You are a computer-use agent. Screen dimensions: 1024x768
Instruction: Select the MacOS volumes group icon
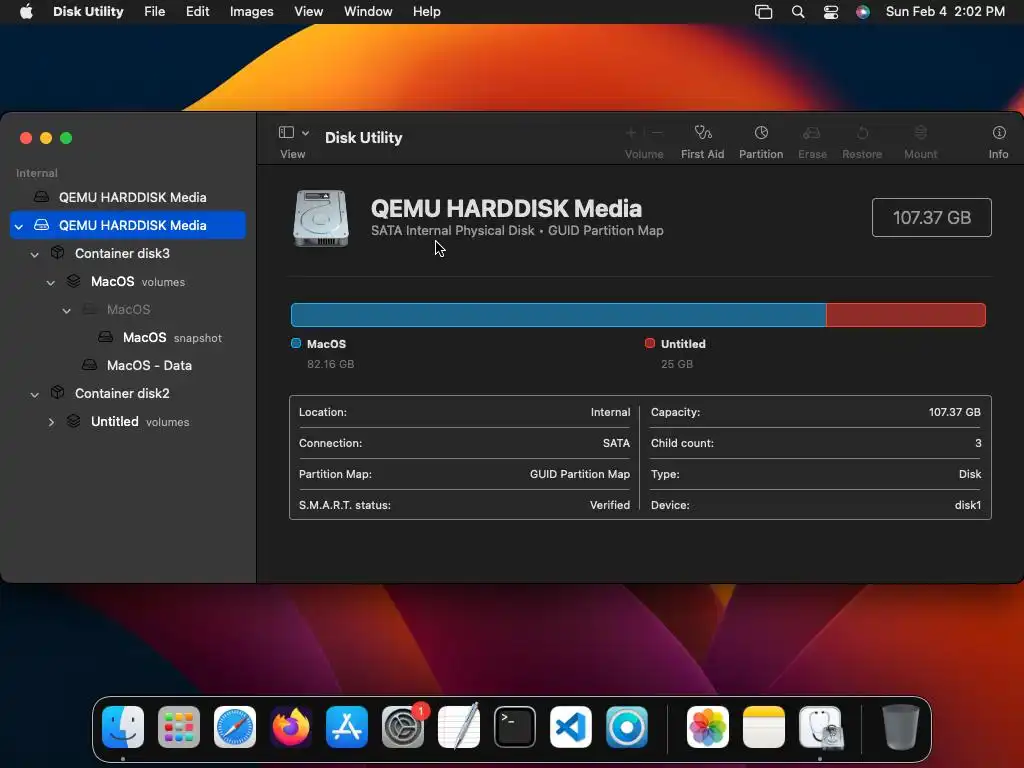73,281
